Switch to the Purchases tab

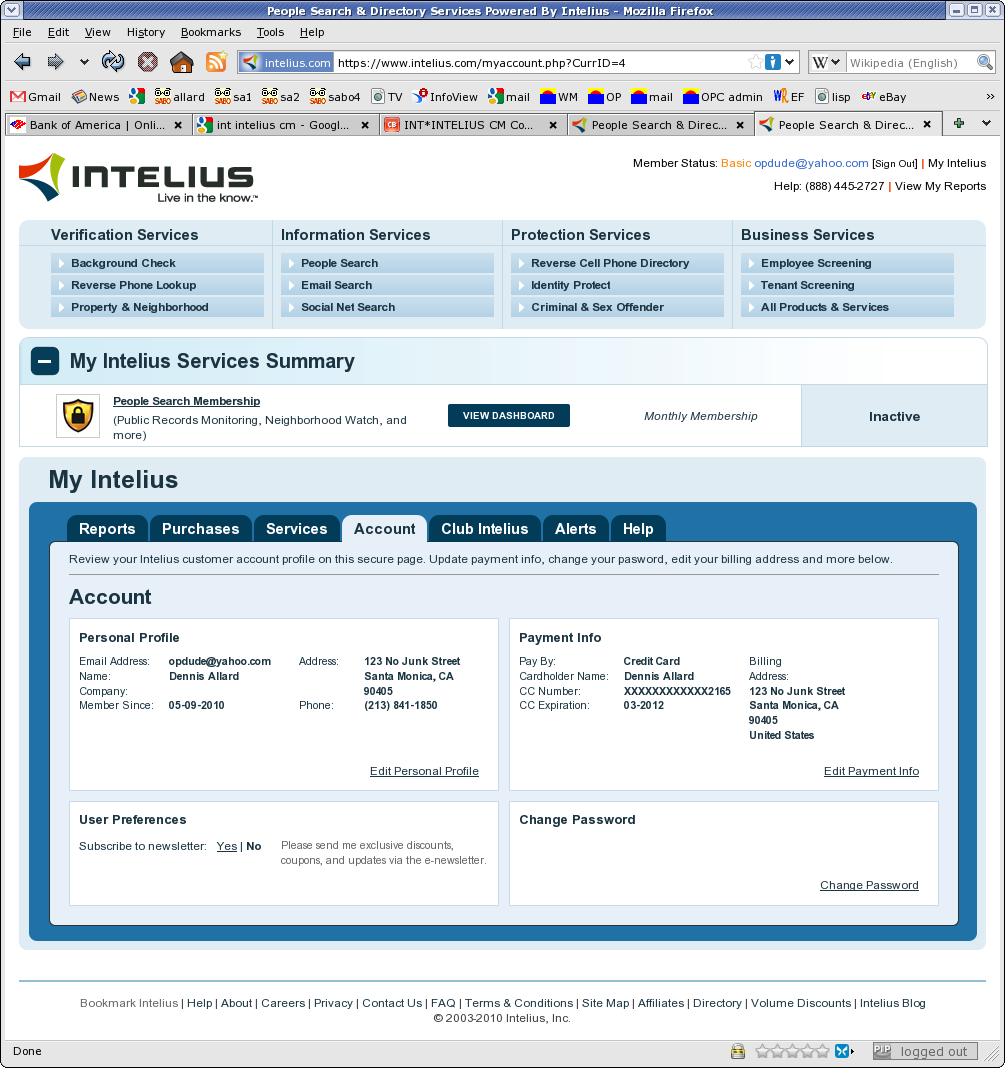point(201,529)
